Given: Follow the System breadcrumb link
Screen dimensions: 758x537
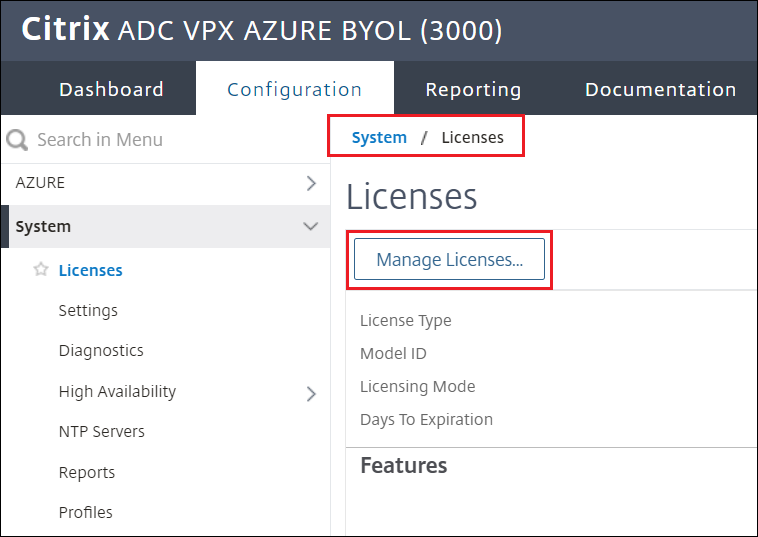Looking at the screenshot, I should tap(379, 137).
